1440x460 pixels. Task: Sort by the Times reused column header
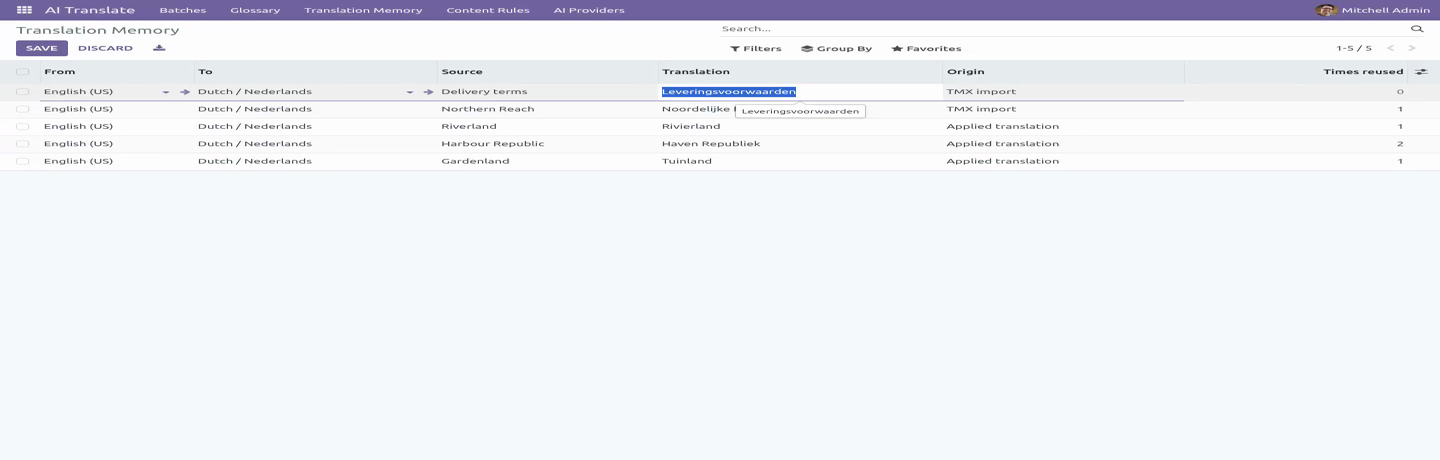click(1296, 72)
